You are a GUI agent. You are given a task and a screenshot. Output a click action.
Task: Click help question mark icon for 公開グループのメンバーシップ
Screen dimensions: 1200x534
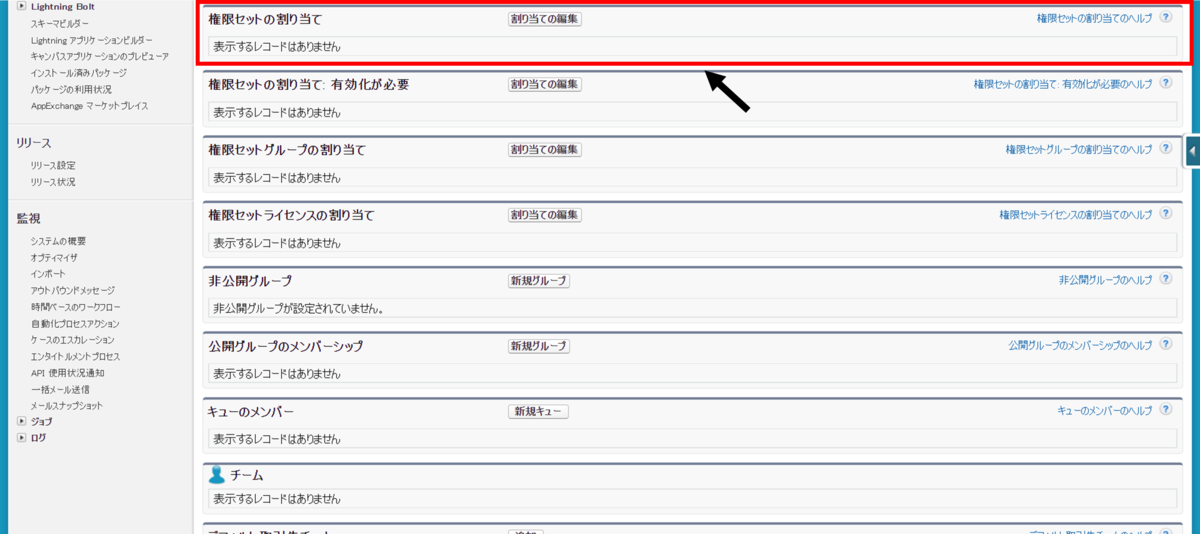point(1166,345)
